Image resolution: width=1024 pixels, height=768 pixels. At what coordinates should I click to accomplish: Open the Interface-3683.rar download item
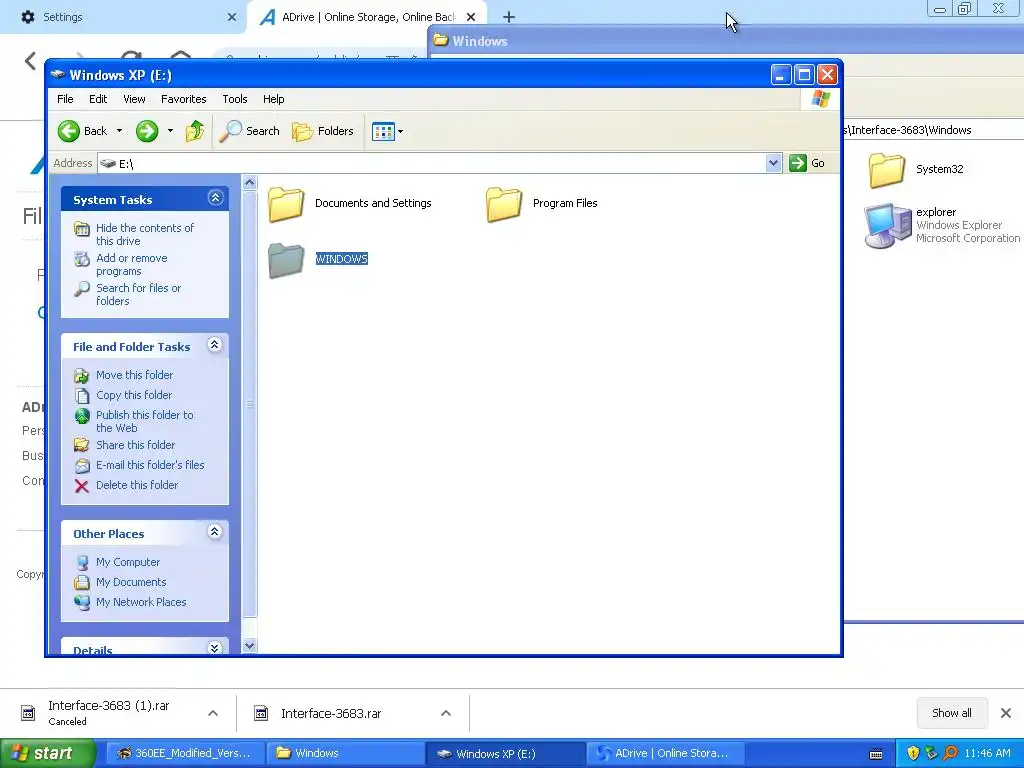[x=331, y=713]
